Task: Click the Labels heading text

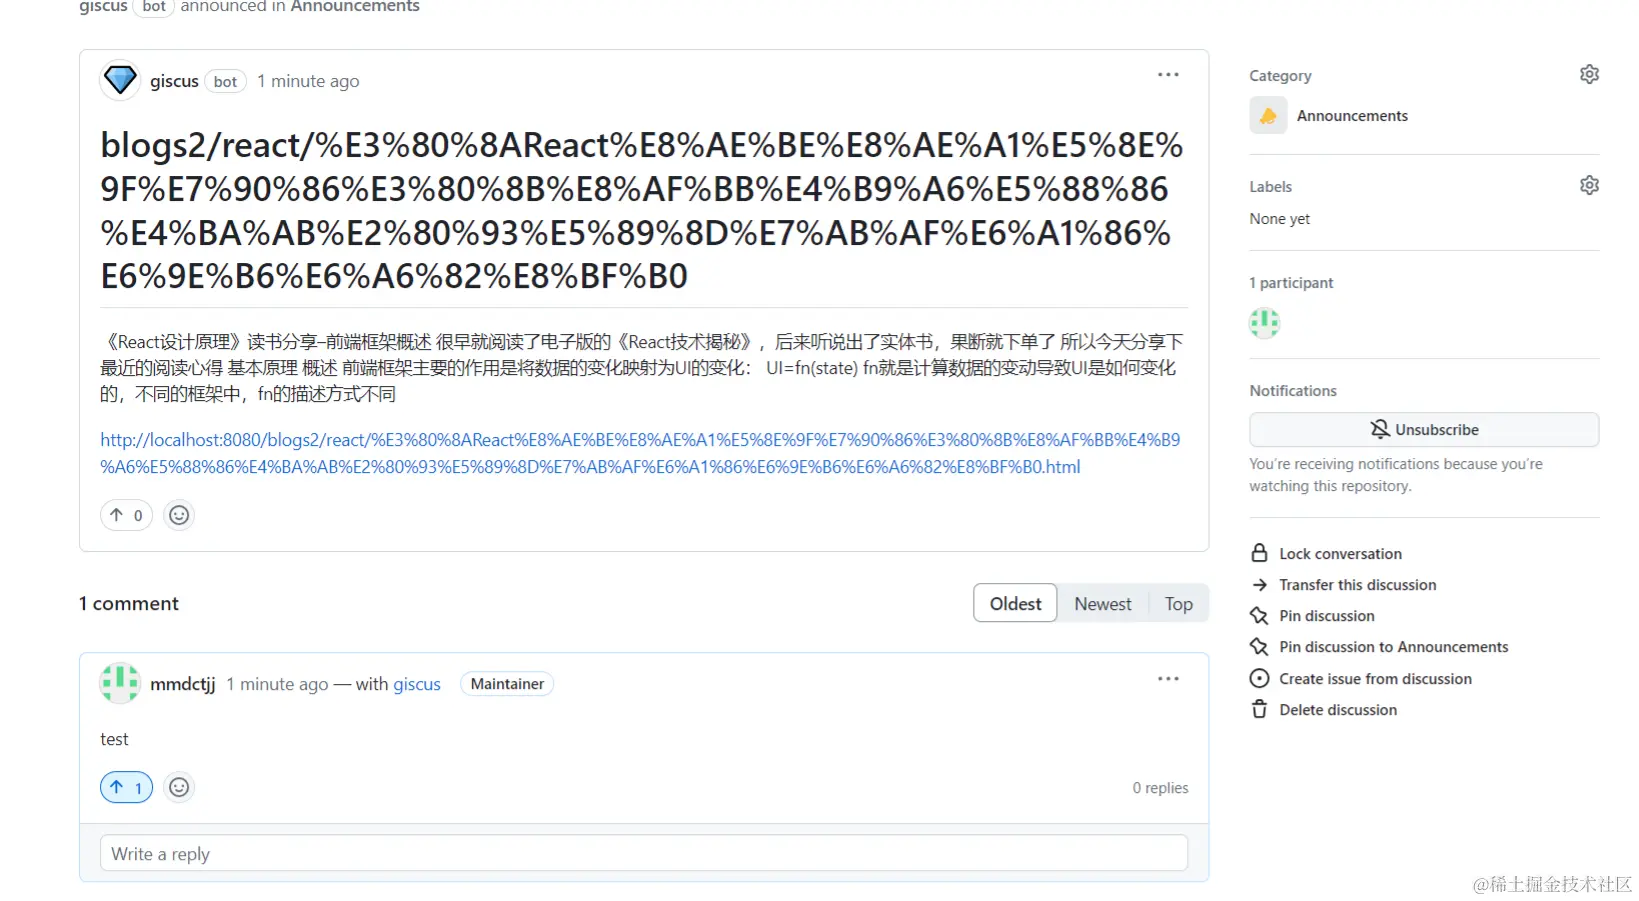Action: click(1270, 187)
